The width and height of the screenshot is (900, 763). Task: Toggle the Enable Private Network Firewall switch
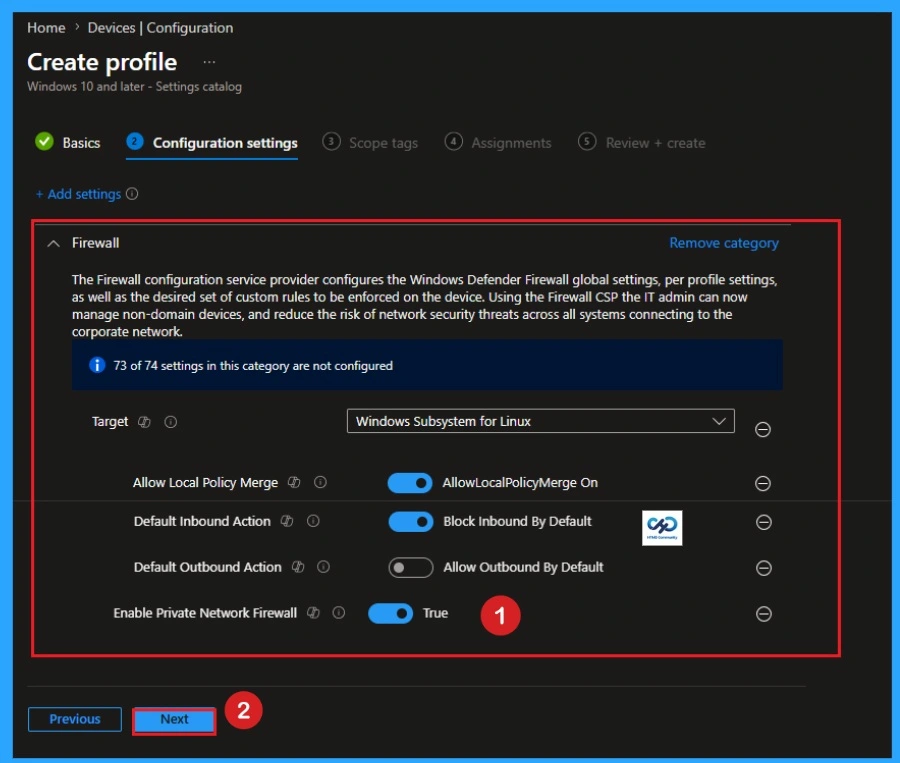(x=390, y=614)
